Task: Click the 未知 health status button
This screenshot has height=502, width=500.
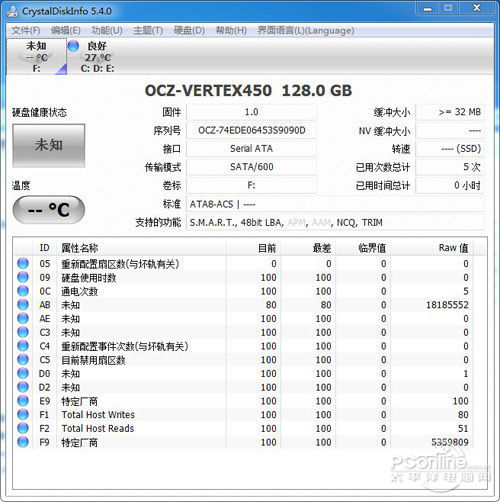Action: coord(49,145)
